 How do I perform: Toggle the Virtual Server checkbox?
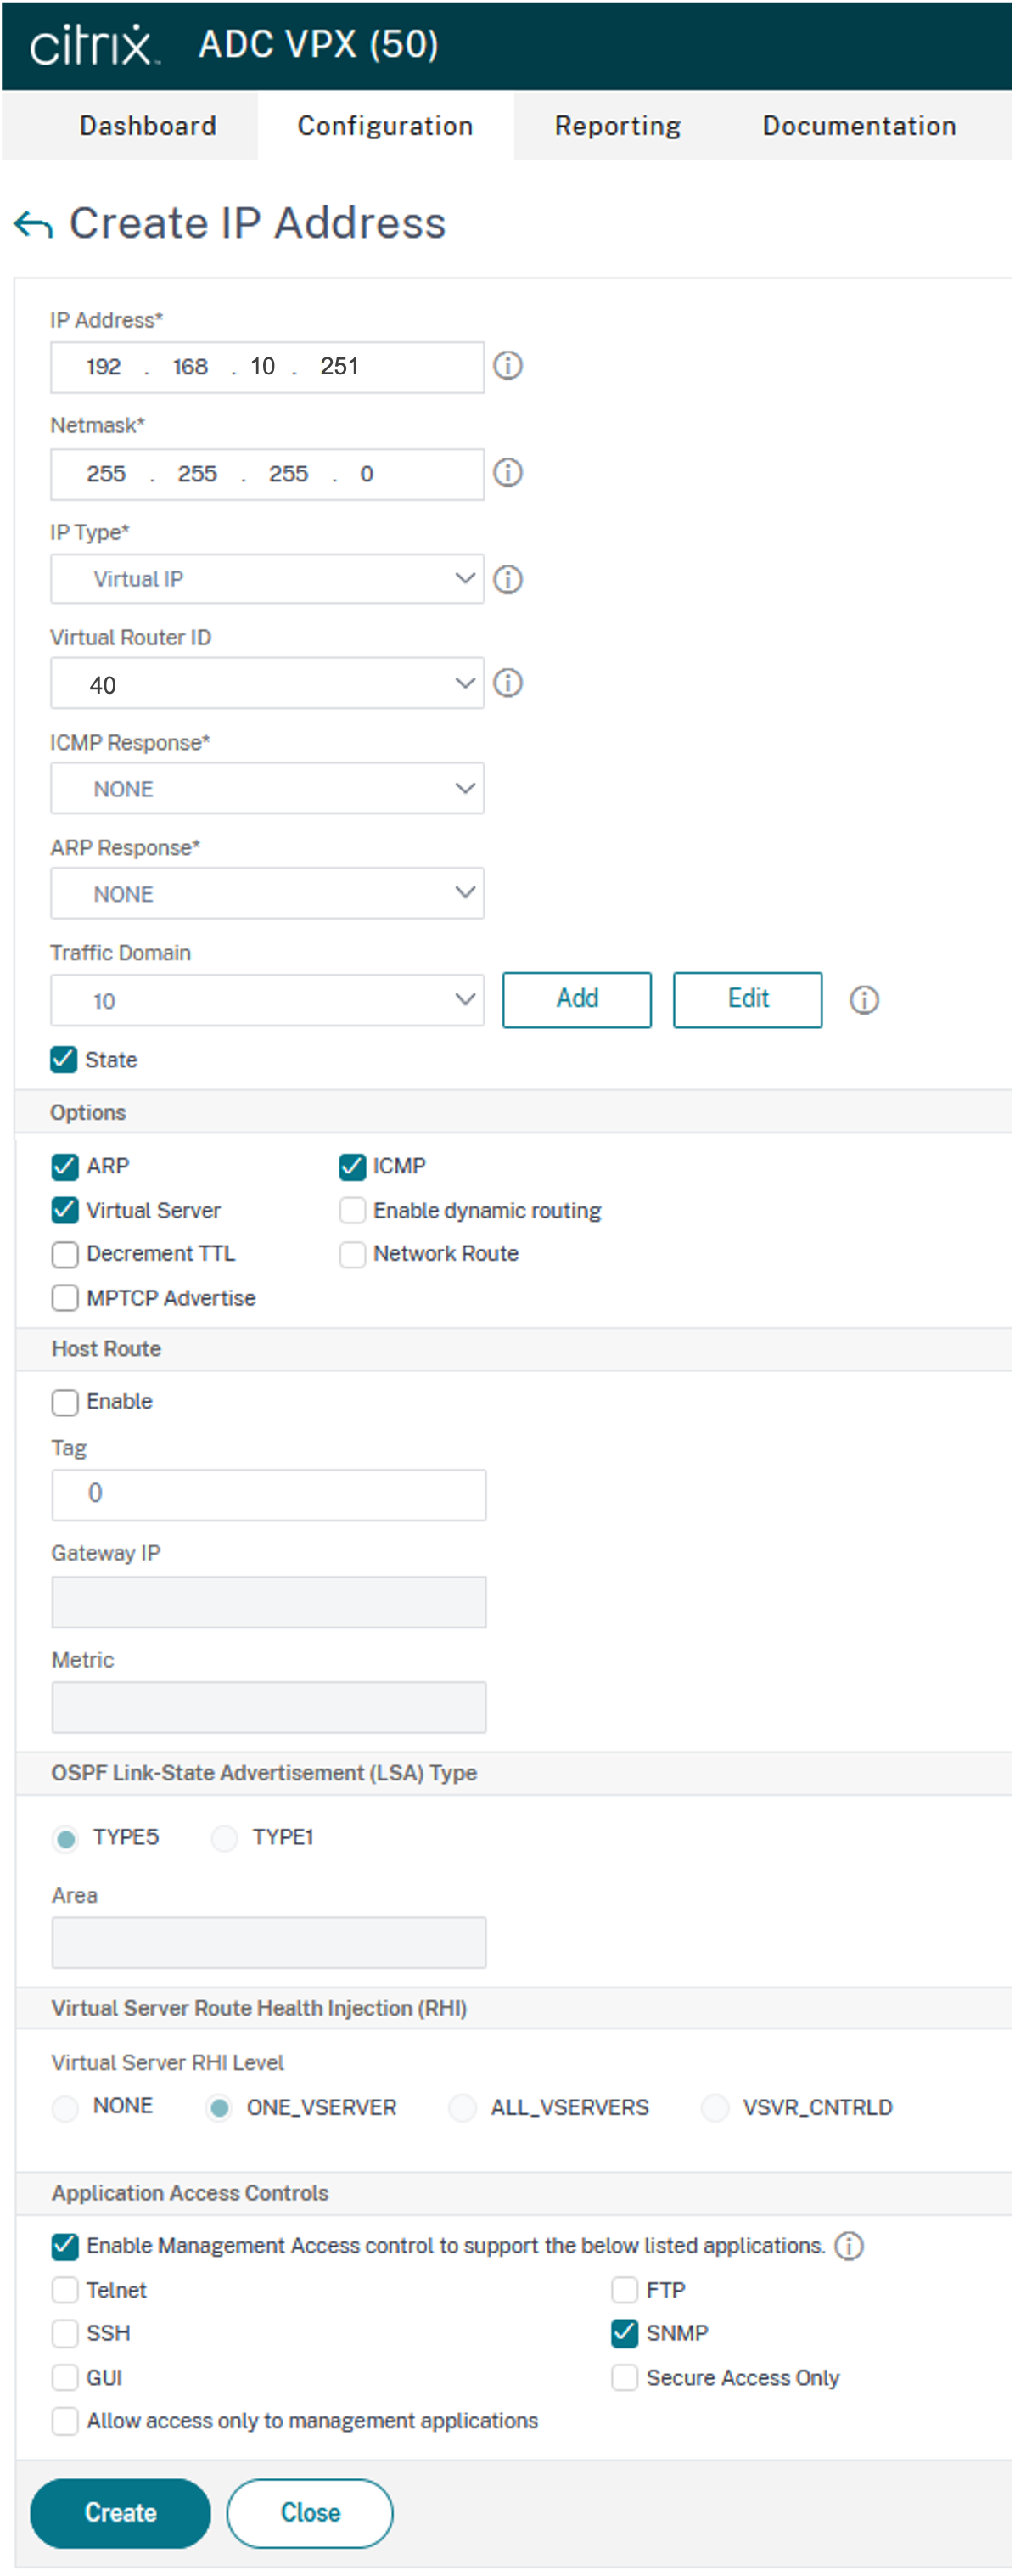coord(65,1211)
